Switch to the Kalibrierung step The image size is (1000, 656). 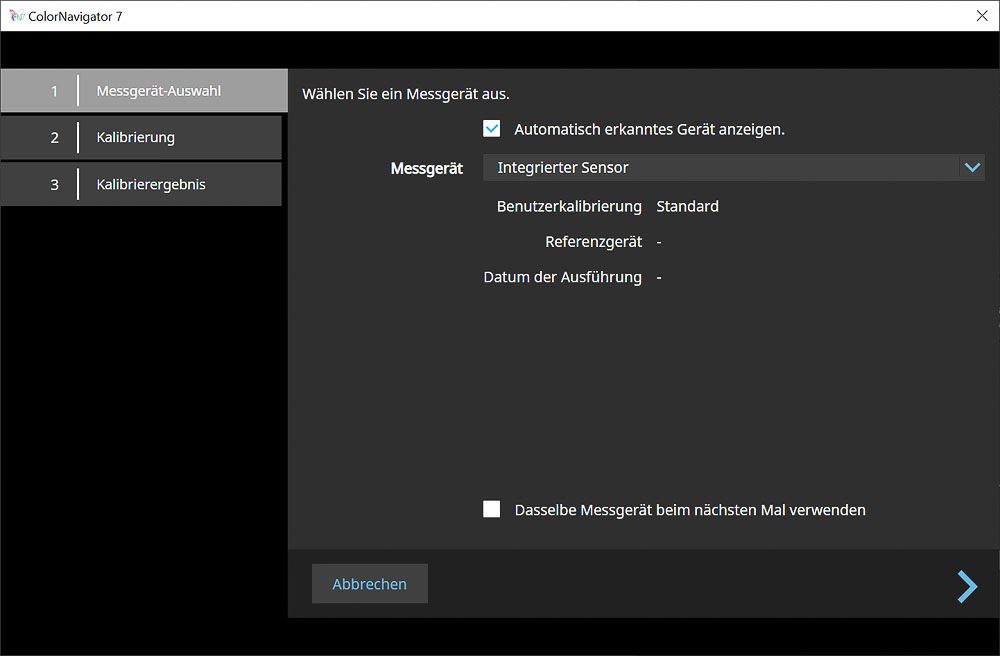coord(136,137)
